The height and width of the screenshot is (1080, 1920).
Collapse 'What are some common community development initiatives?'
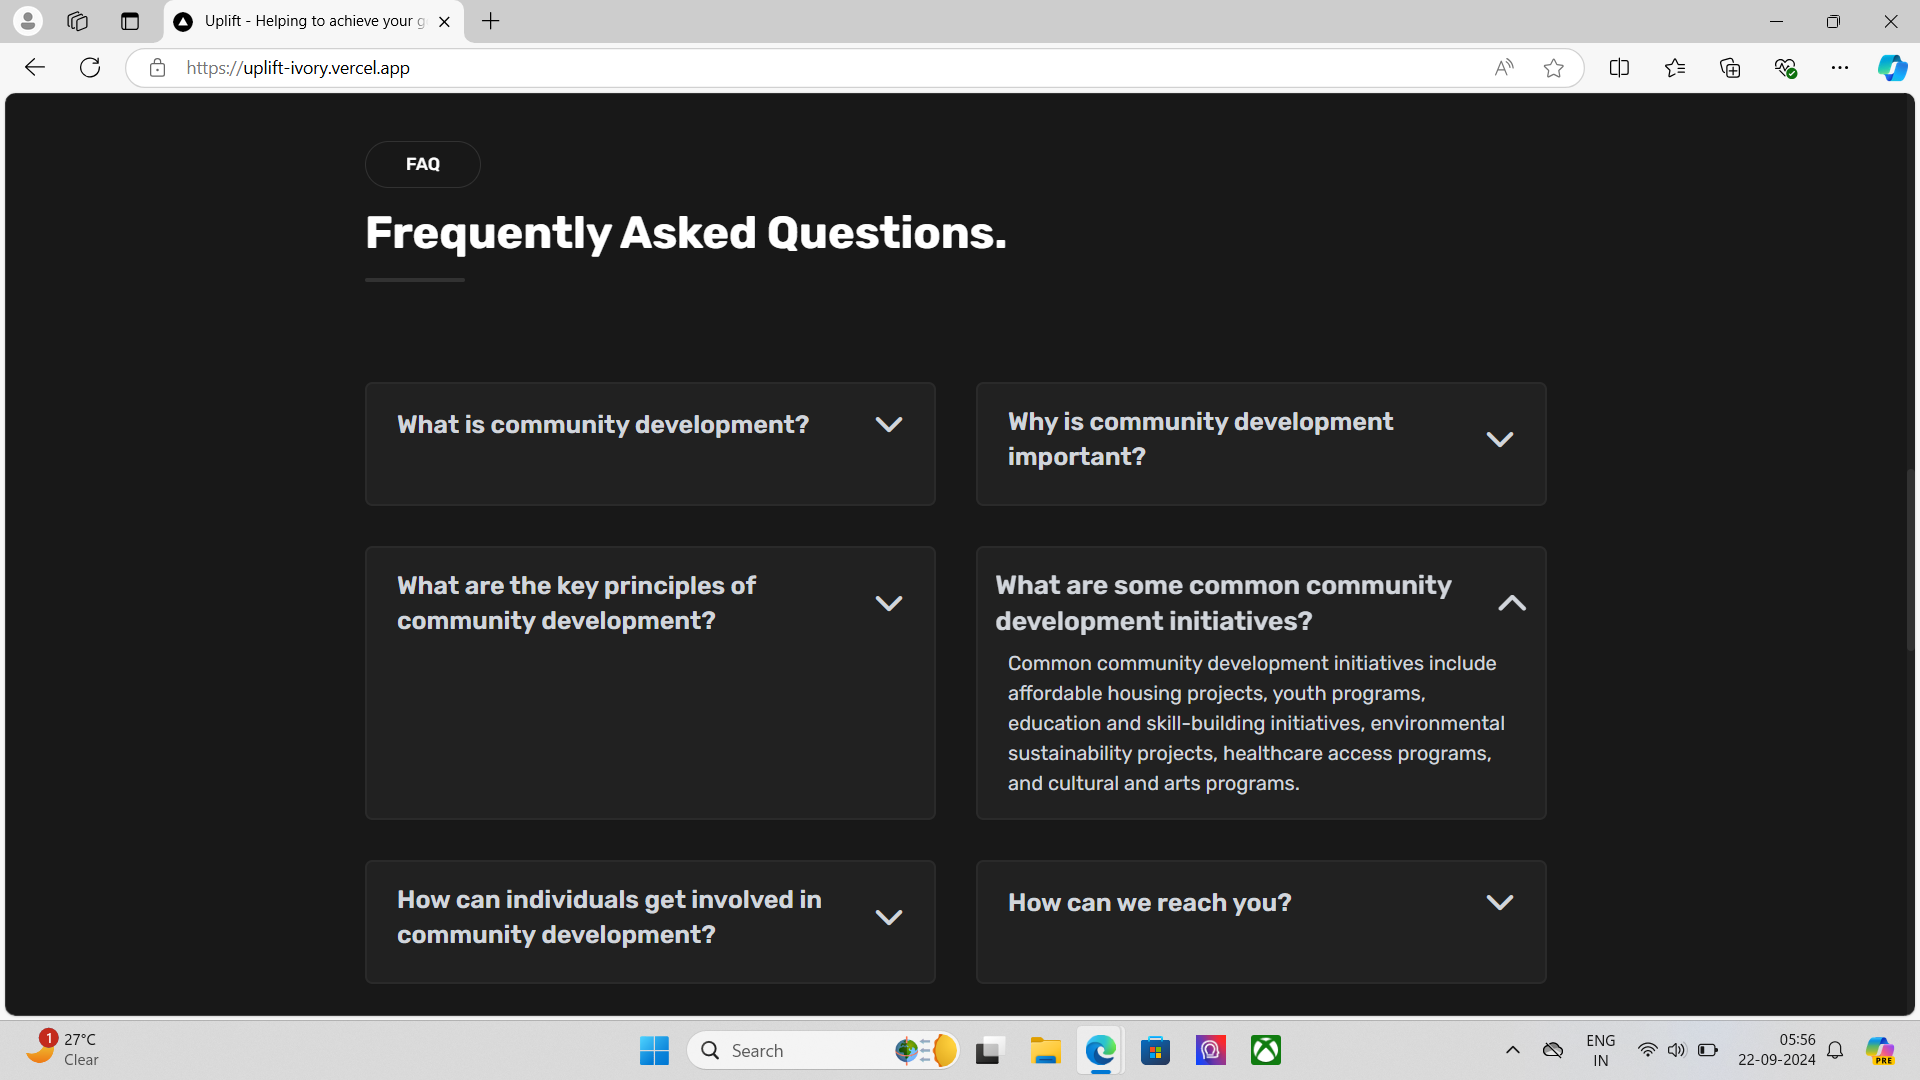[1511, 603]
